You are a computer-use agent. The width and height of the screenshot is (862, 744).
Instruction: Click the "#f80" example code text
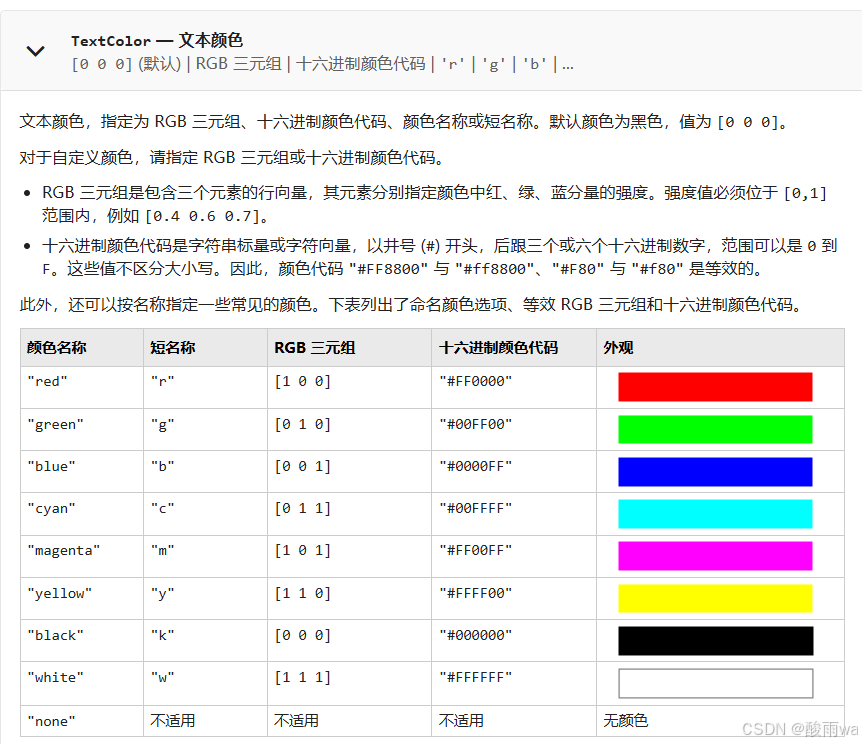coord(657,269)
